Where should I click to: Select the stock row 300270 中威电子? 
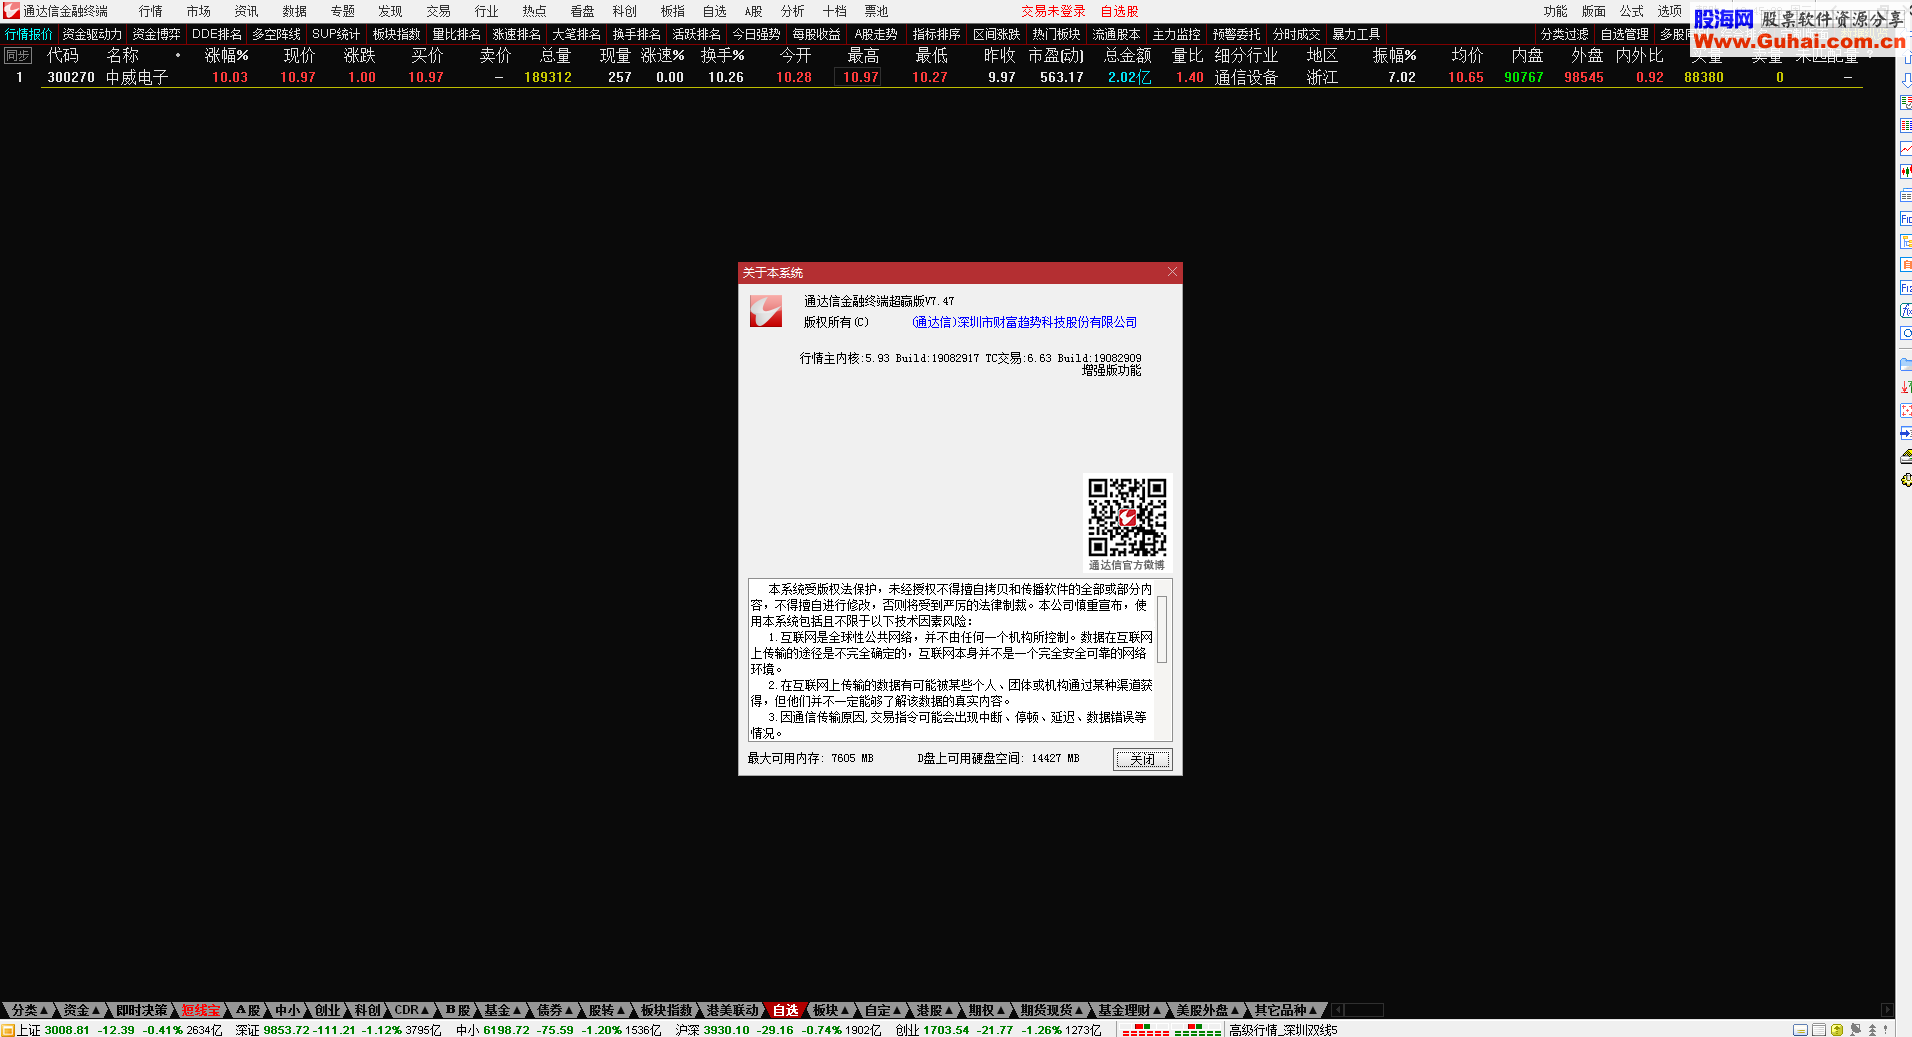(951, 77)
